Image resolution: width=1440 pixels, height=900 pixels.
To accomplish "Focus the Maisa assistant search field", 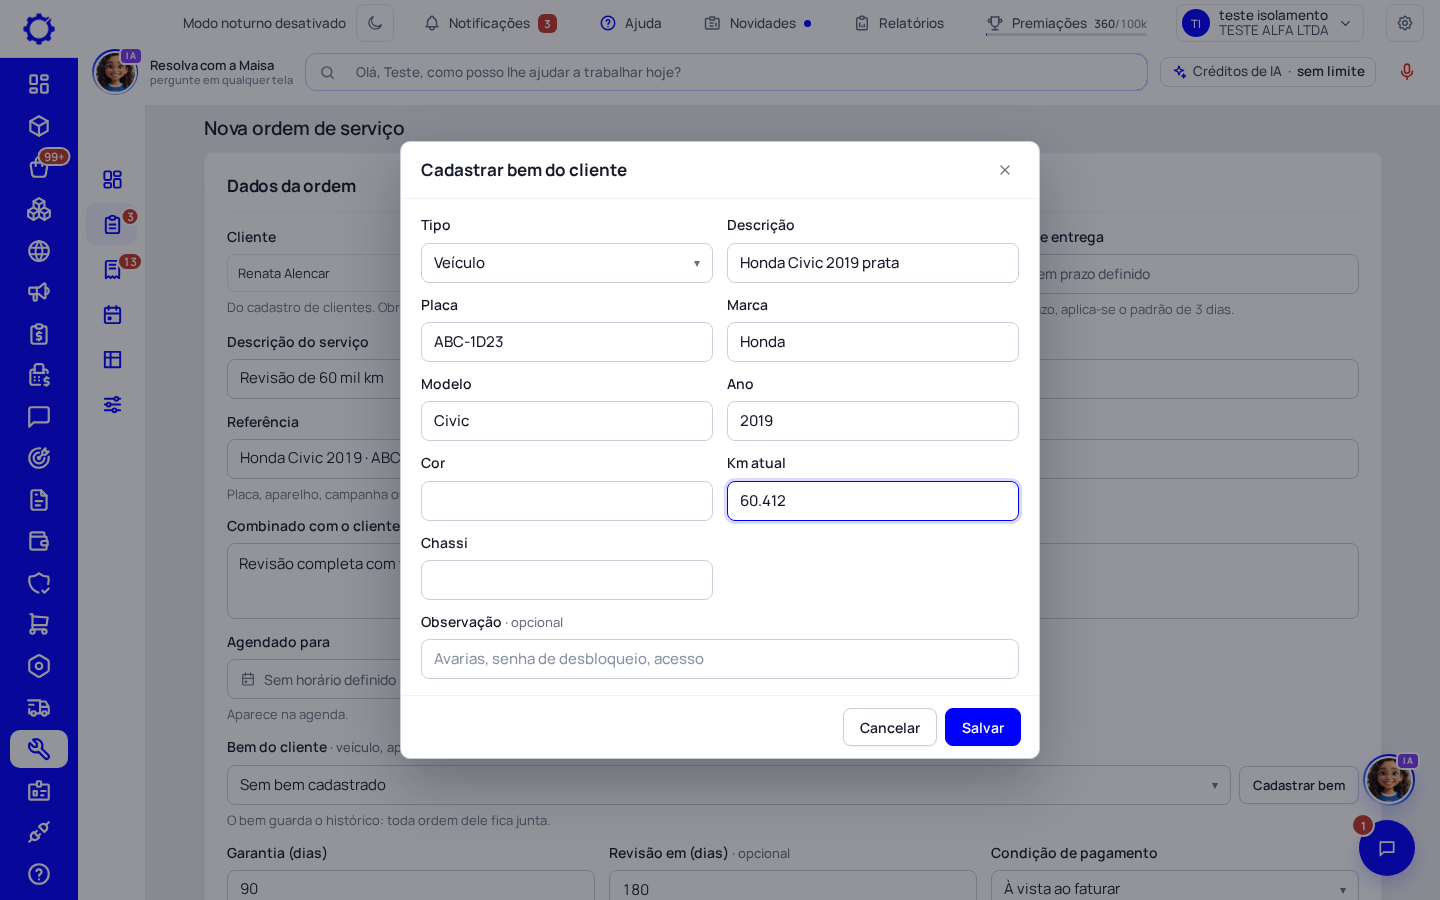I will coord(726,72).
